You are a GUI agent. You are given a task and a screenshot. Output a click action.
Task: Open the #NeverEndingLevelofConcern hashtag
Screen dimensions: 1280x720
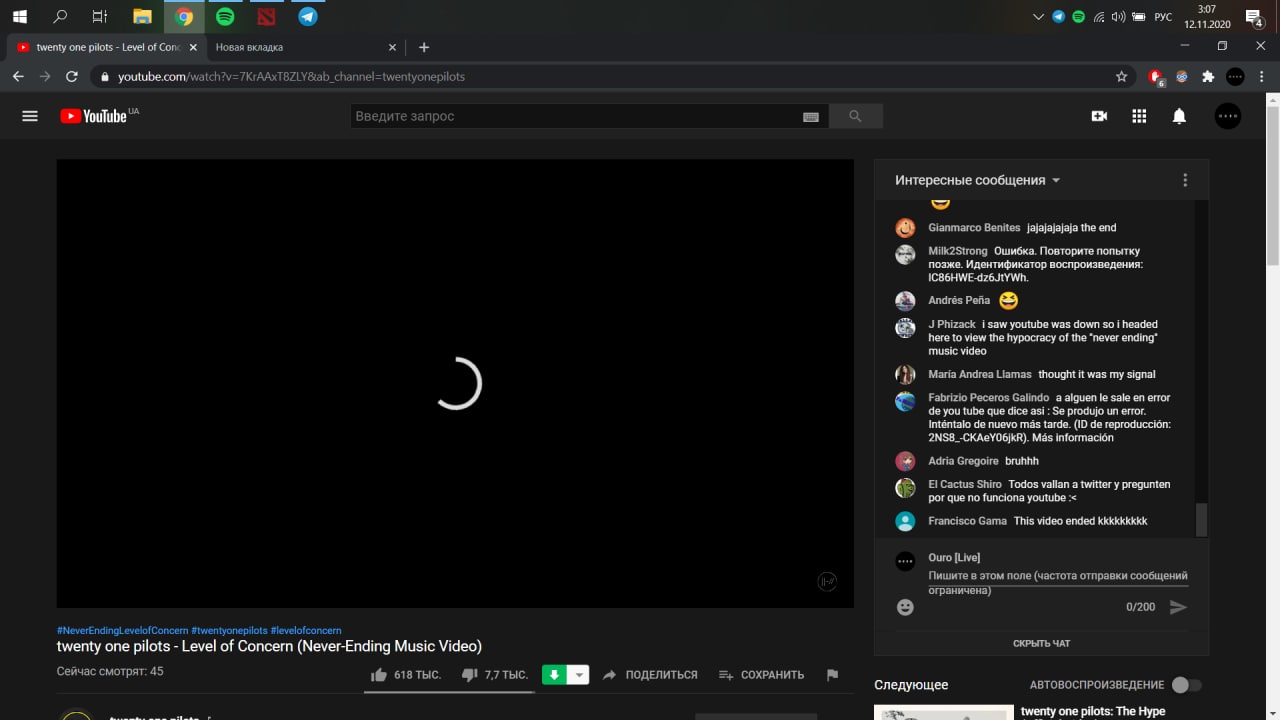point(122,631)
